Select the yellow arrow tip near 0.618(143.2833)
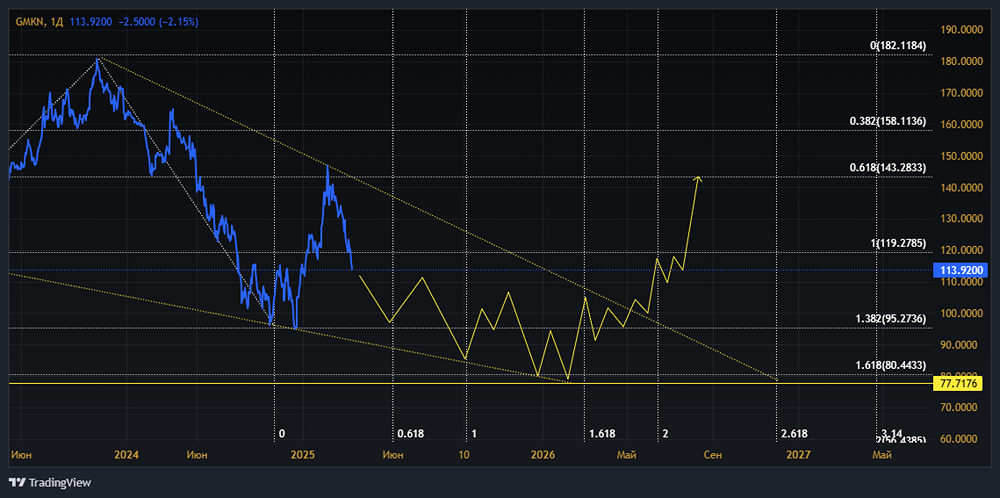Image resolution: width=1000 pixels, height=498 pixels. [x=698, y=178]
